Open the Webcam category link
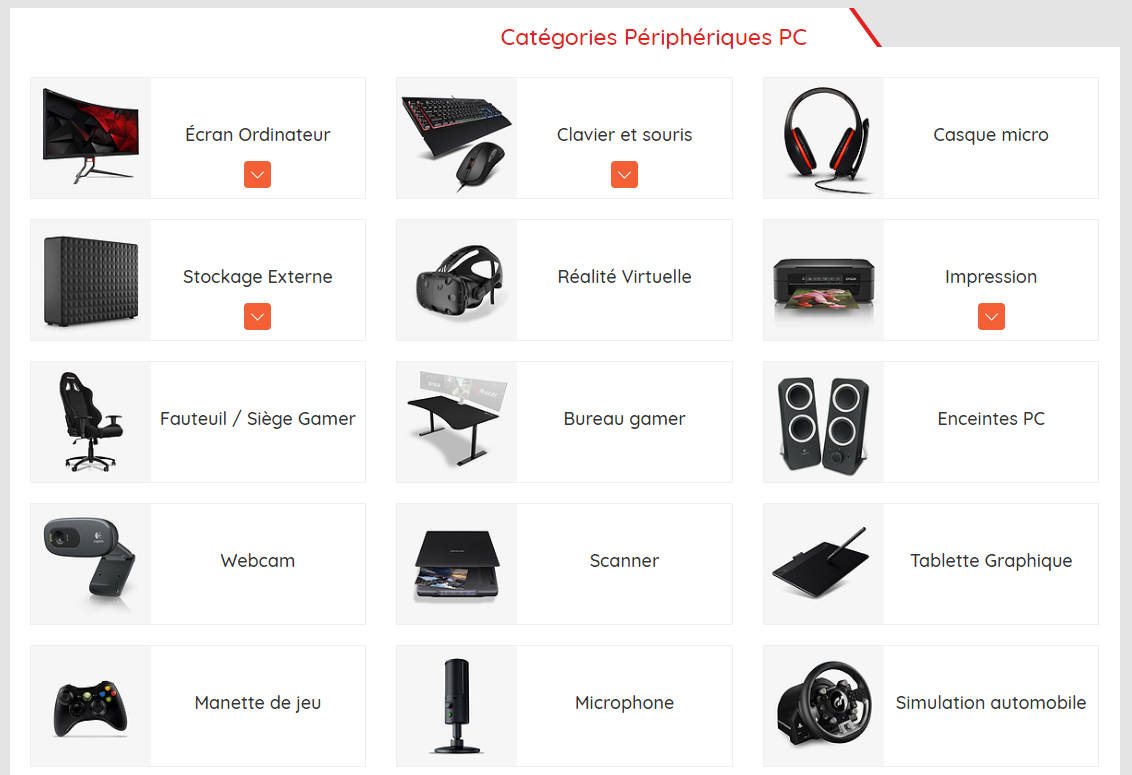The height and width of the screenshot is (775, 1132). tap(258, 560)
